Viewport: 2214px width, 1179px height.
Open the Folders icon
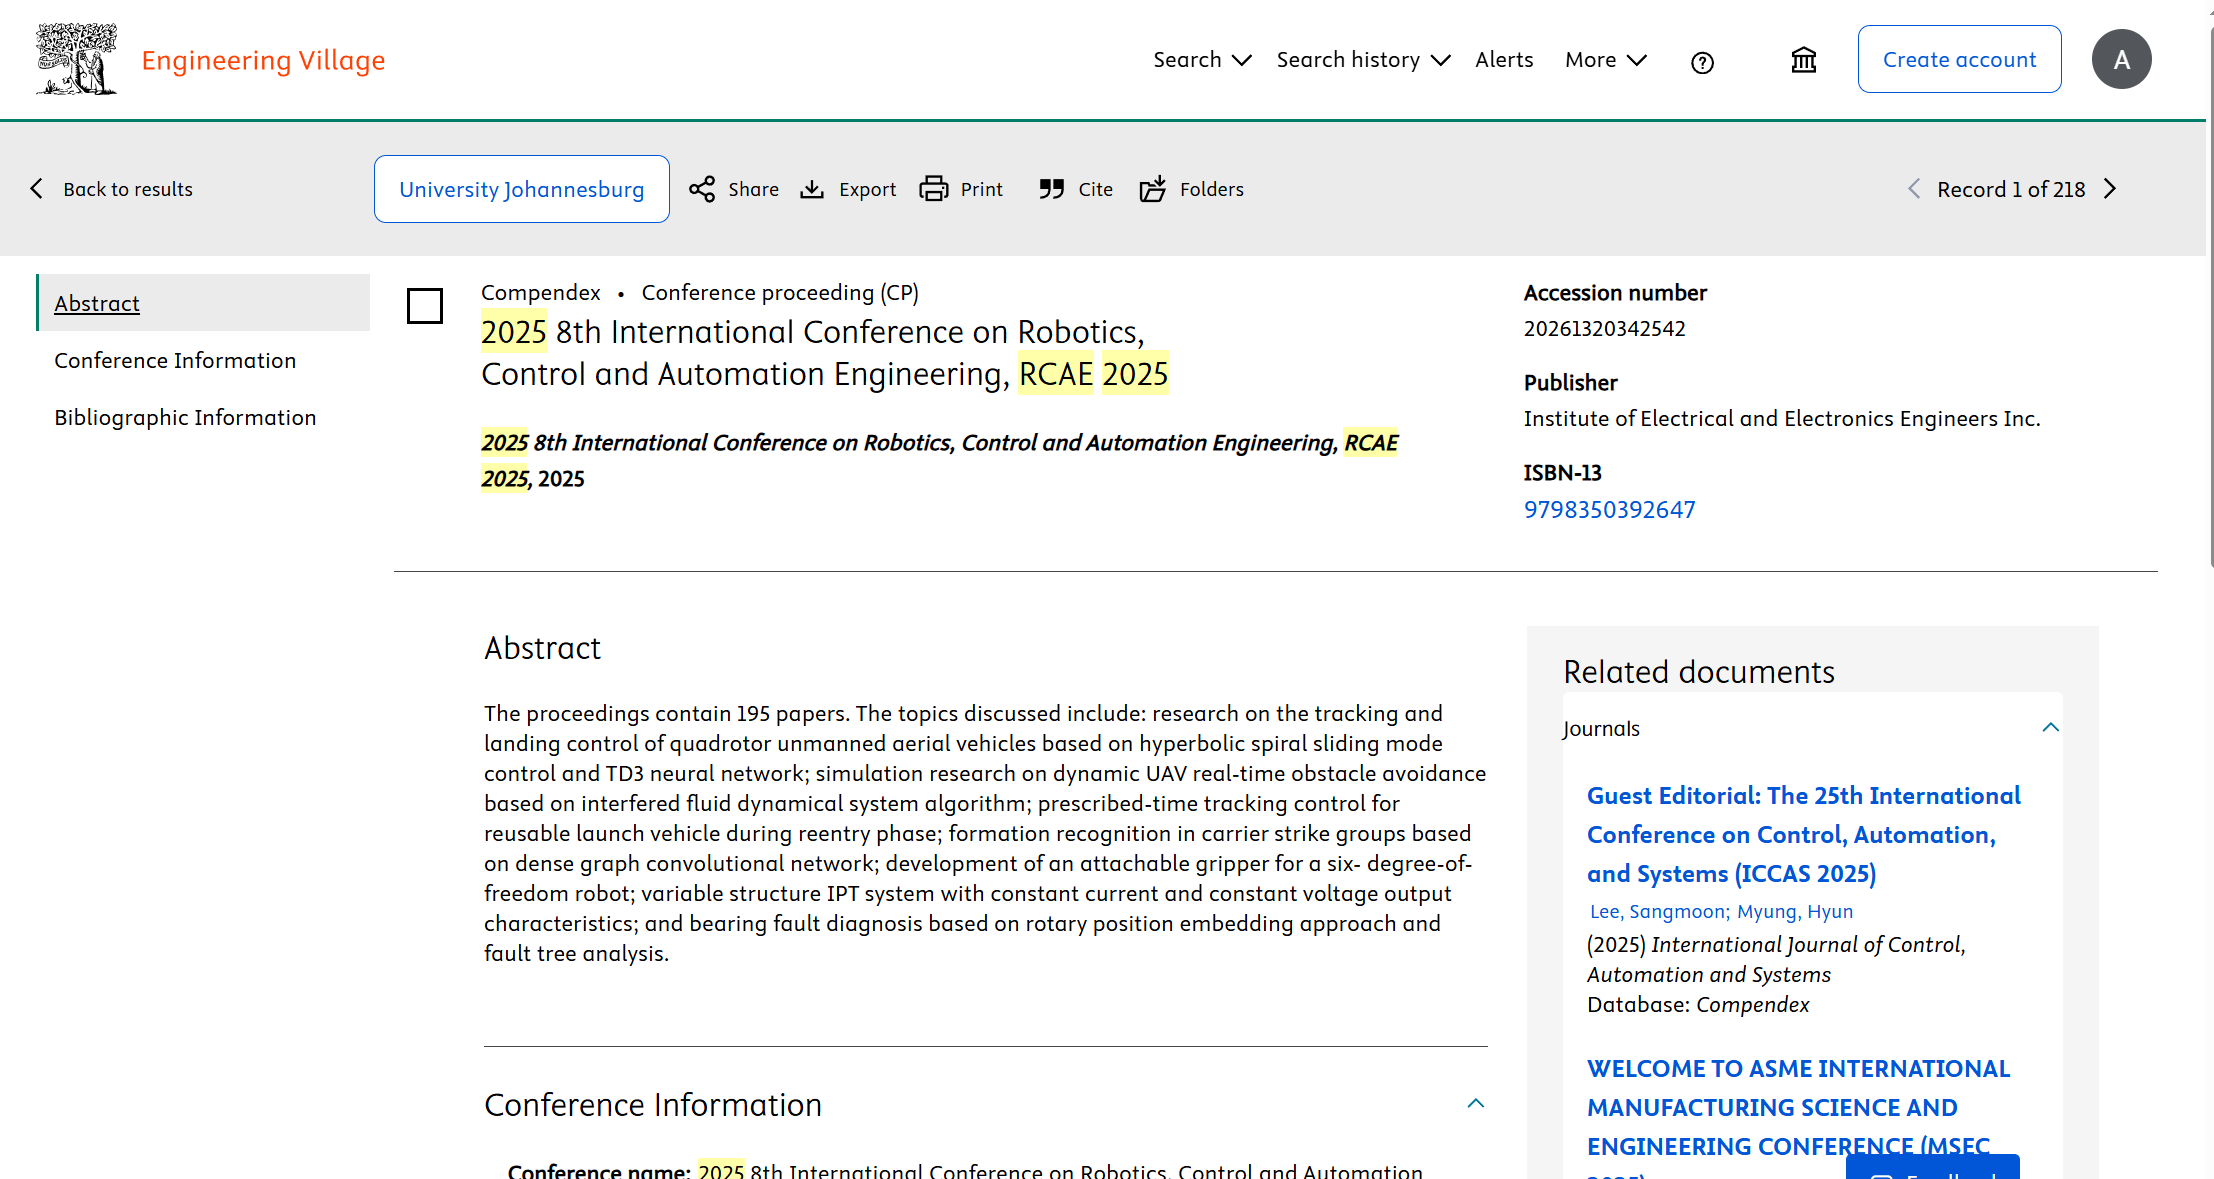pyautogui.click(x=1153, y=189)
